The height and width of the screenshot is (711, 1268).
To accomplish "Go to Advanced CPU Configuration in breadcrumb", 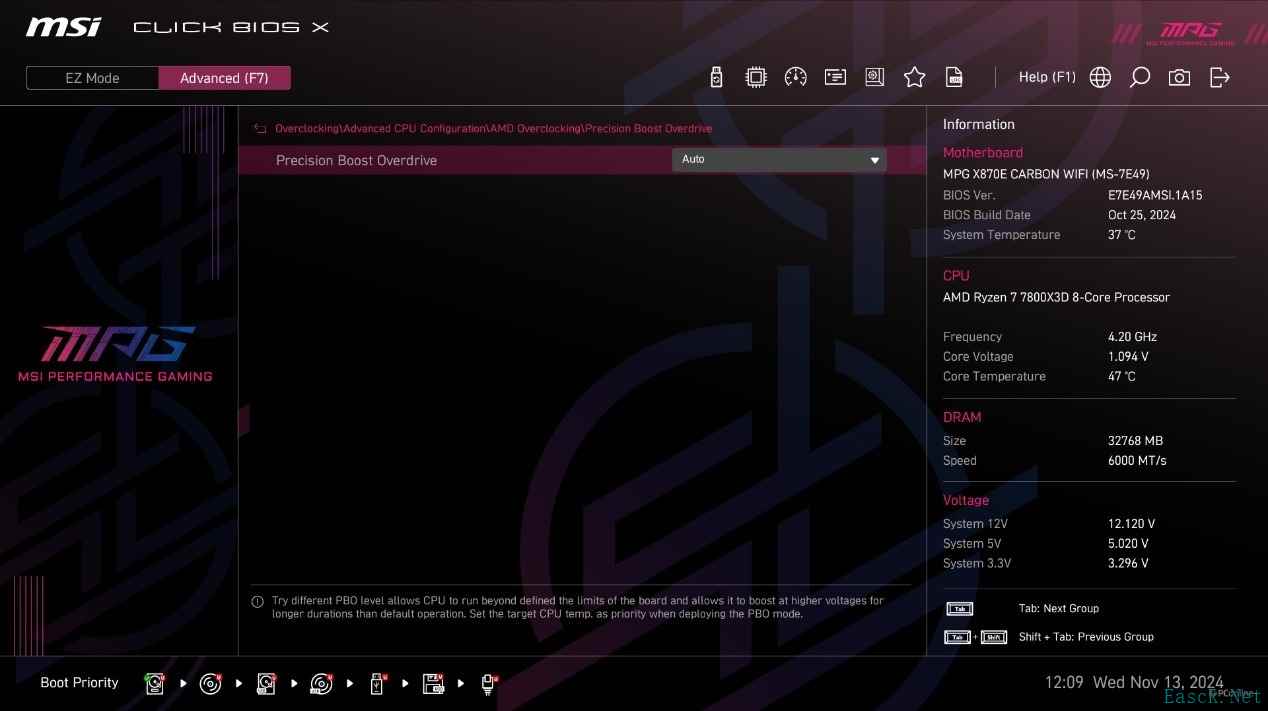I will [415, 129].
